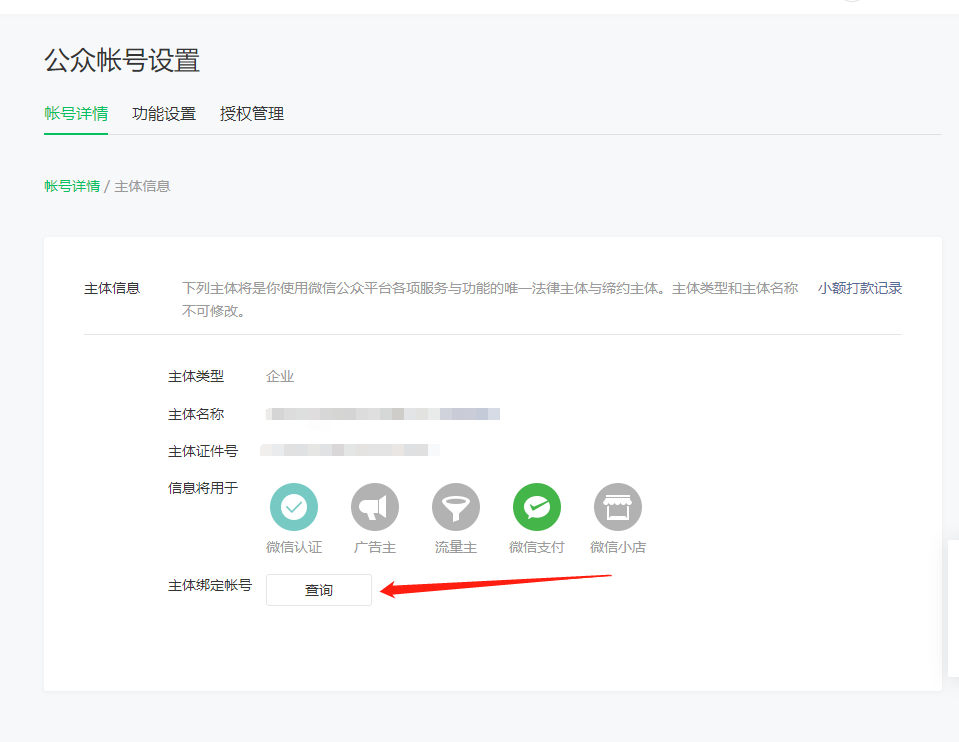Open the 帐号详情 tab
This screenshot has height=742, width=959.
coord(76,114)
